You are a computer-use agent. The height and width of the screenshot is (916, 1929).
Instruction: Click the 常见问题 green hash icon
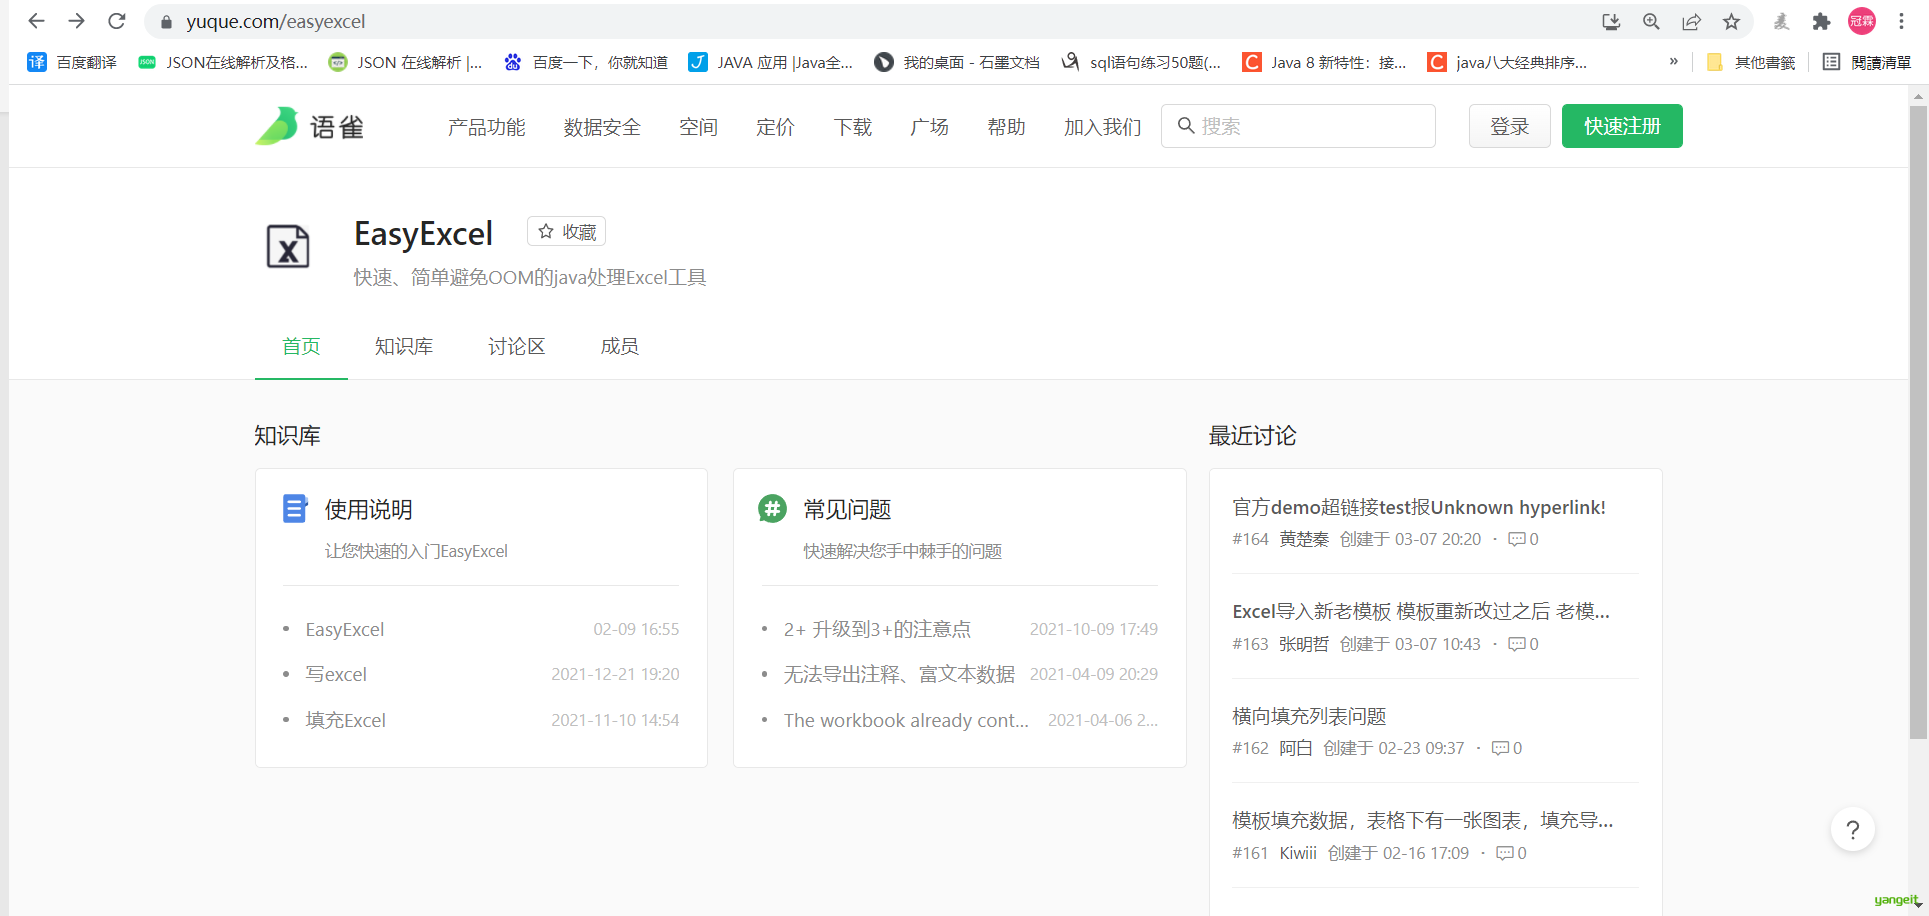772,509
